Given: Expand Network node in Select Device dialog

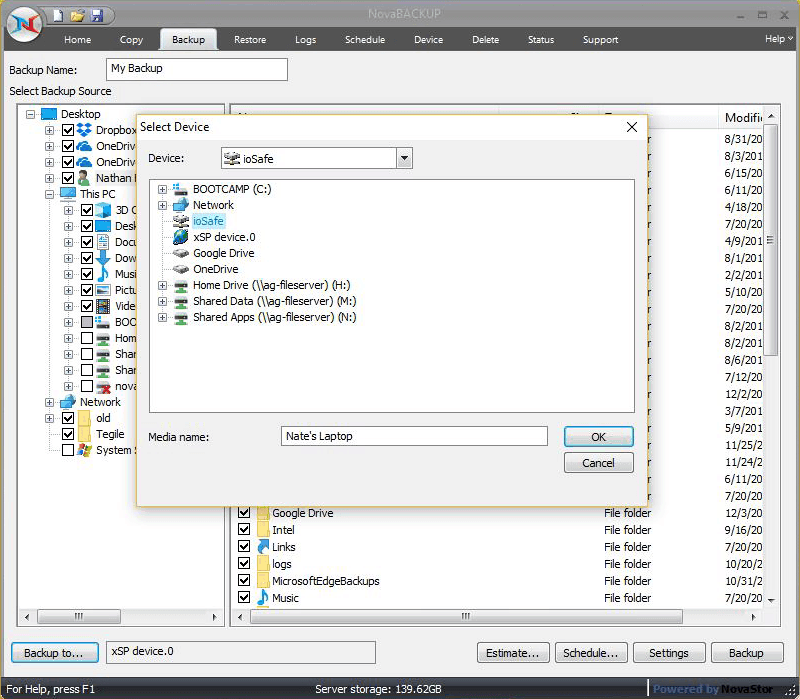Looking at the screenshot, I should (162, 205).
